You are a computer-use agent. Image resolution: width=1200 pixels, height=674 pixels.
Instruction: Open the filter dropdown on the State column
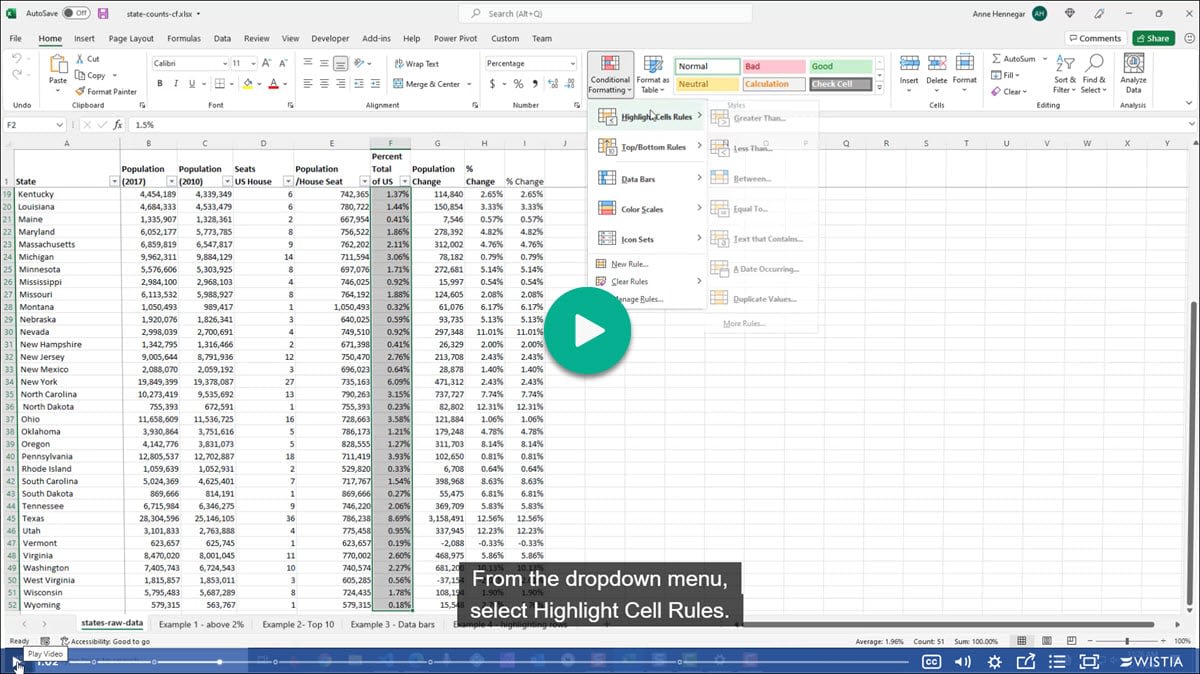[x=113, y=181]
